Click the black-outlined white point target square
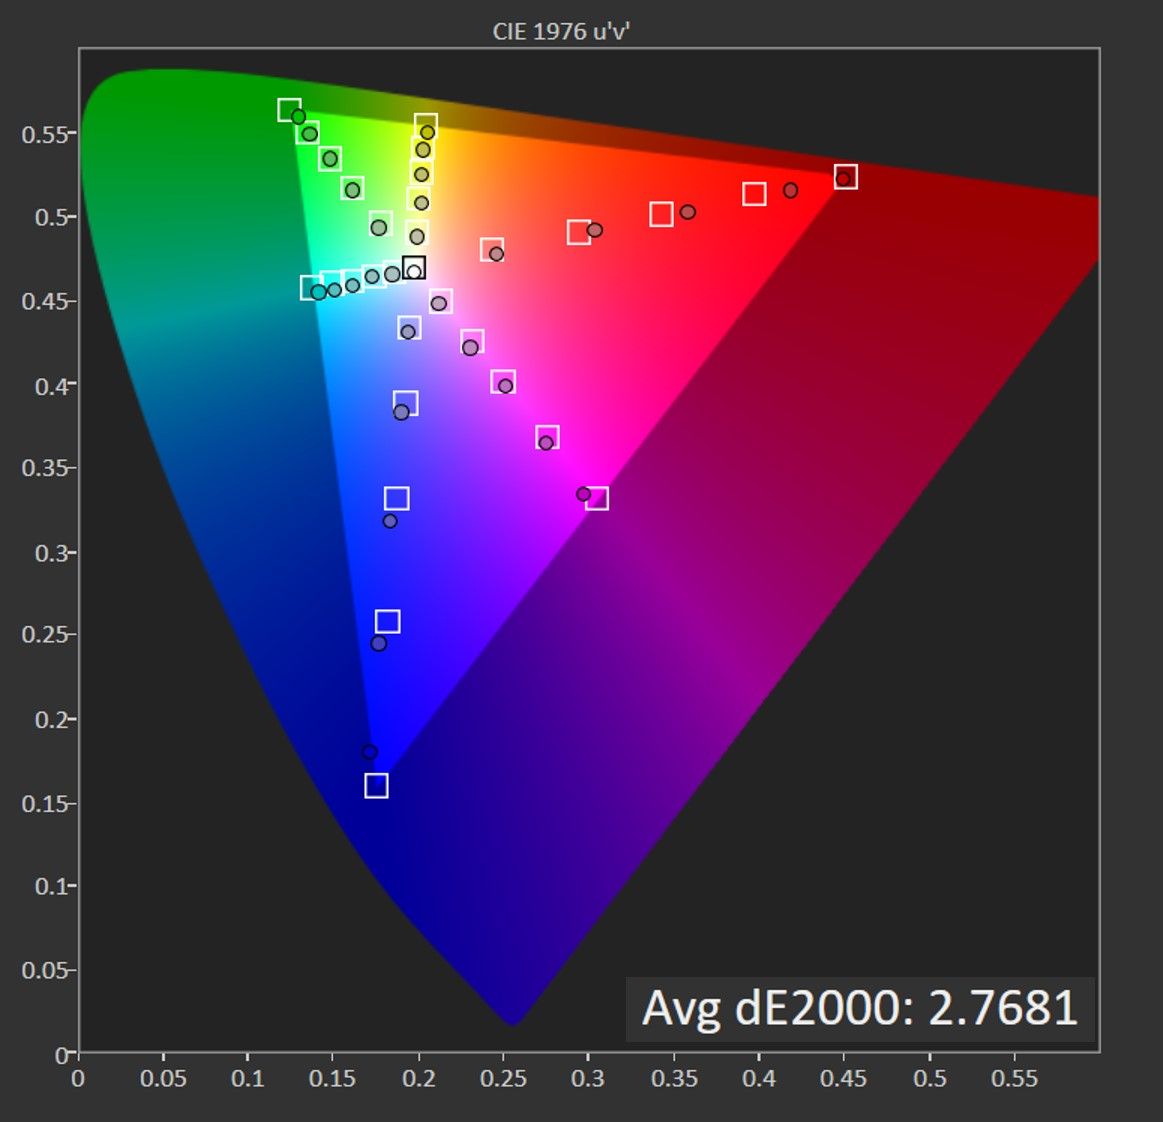Viewport: 1163px width, 1122px height. 414,267
